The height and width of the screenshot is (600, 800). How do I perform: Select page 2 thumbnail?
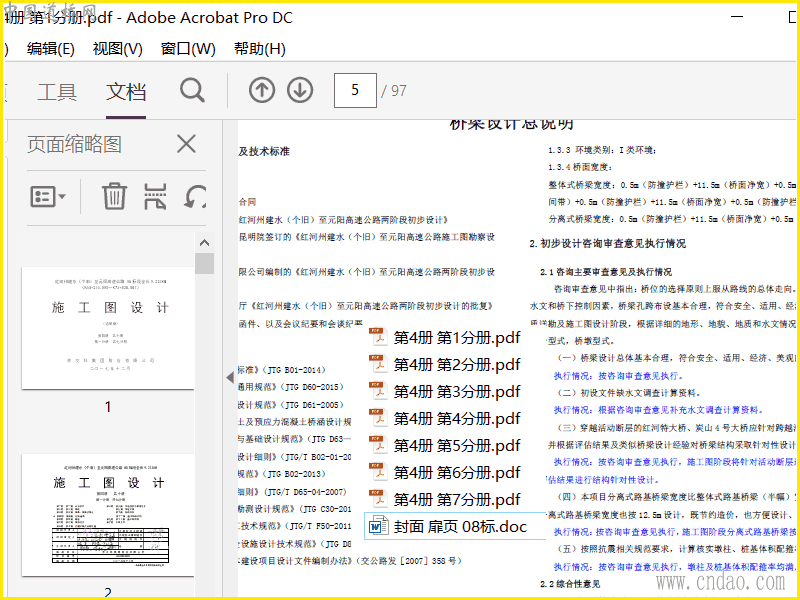click(x=108, y=515)
